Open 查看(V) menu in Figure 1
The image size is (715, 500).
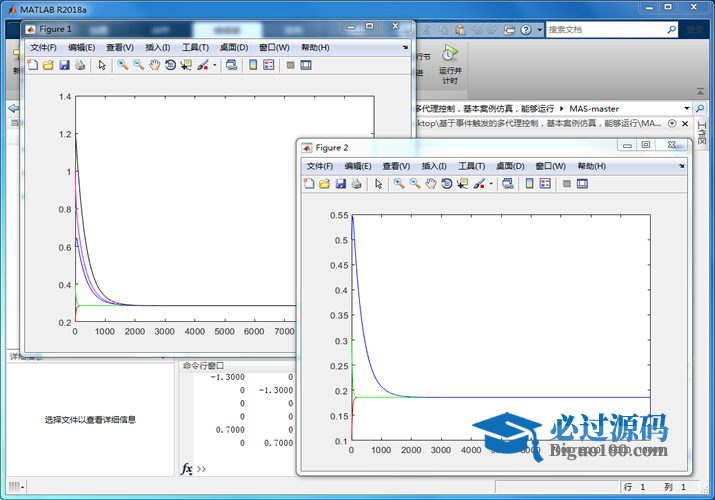[120, 47]
